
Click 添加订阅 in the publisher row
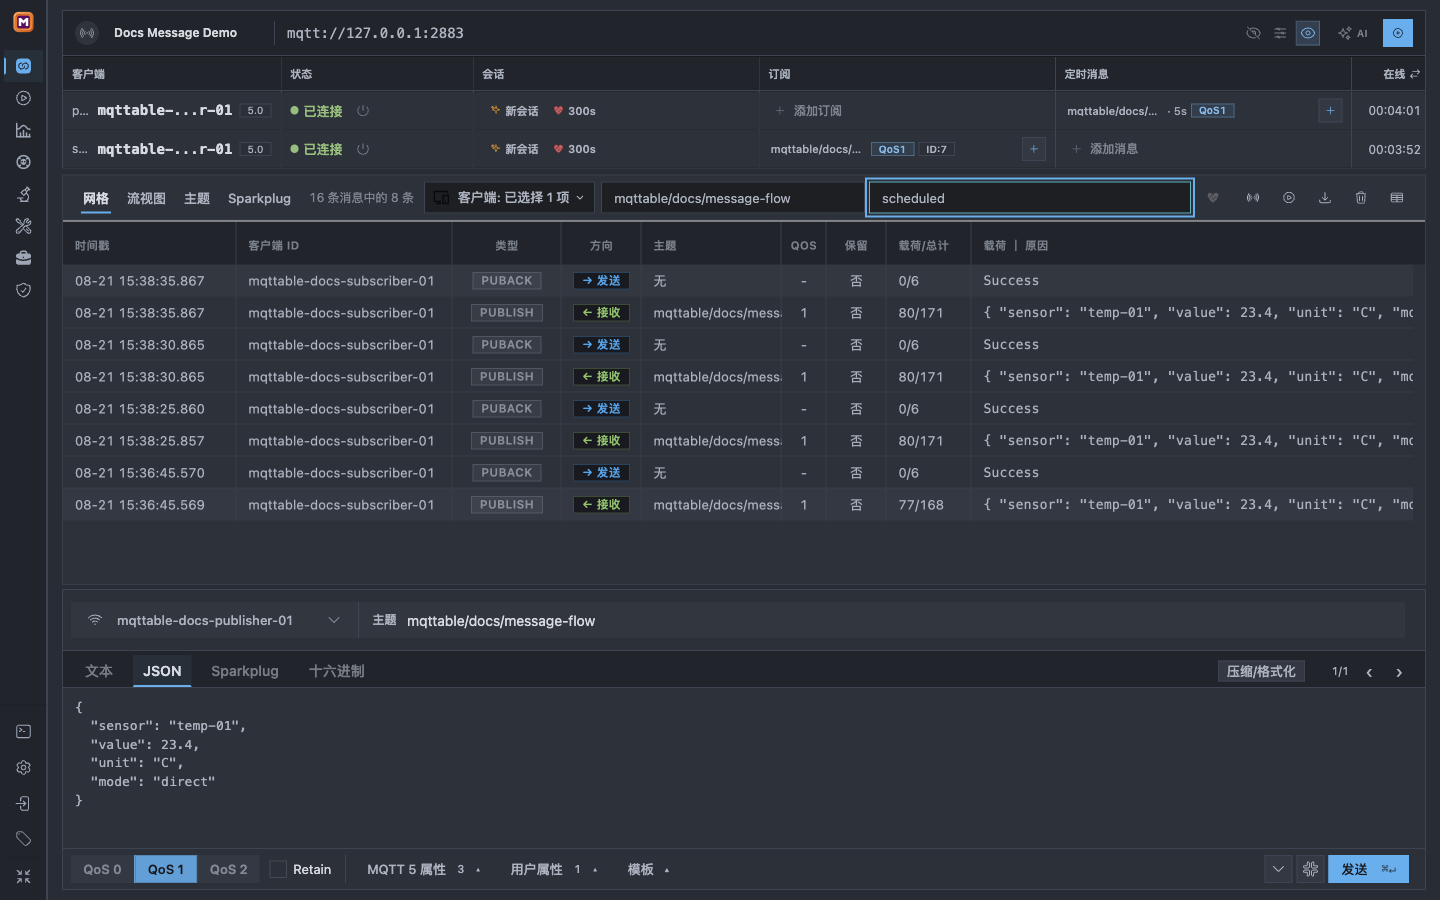tap(809, 111)
